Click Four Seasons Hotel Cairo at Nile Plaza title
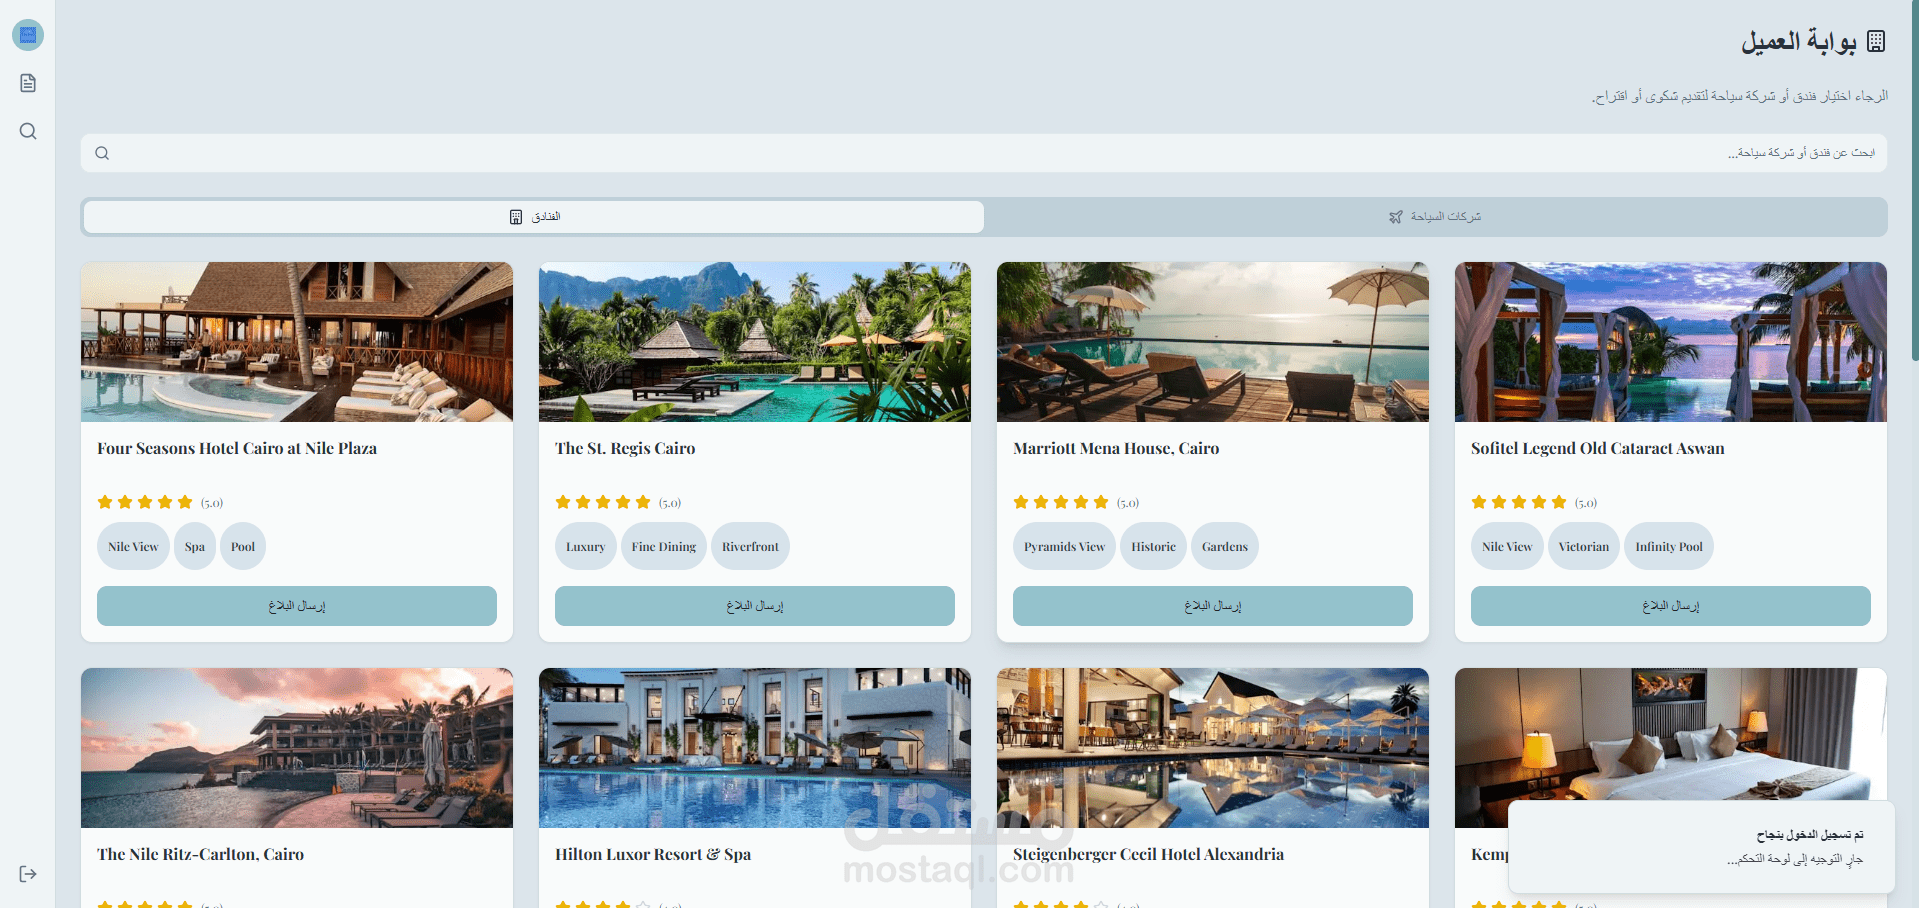 (237, 449)
